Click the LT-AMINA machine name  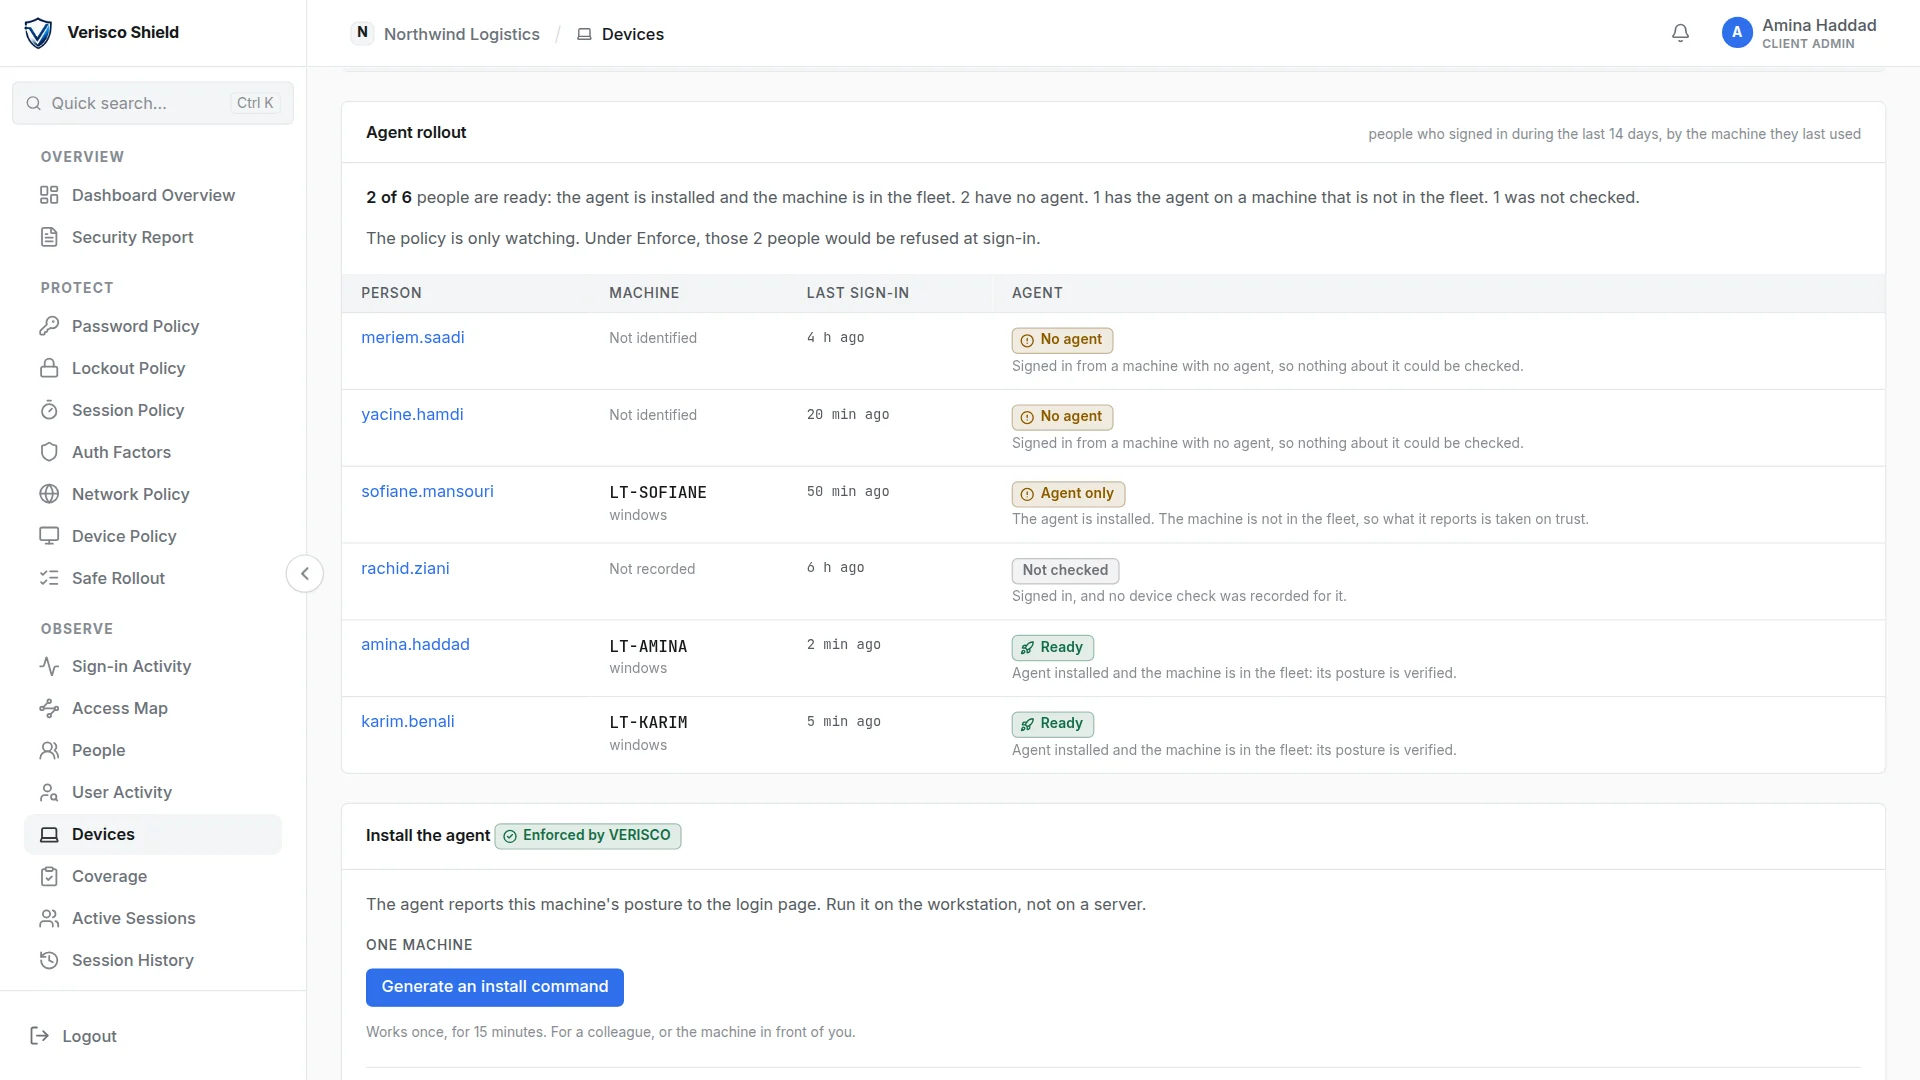pyautogui.click(x=648, y=647)
